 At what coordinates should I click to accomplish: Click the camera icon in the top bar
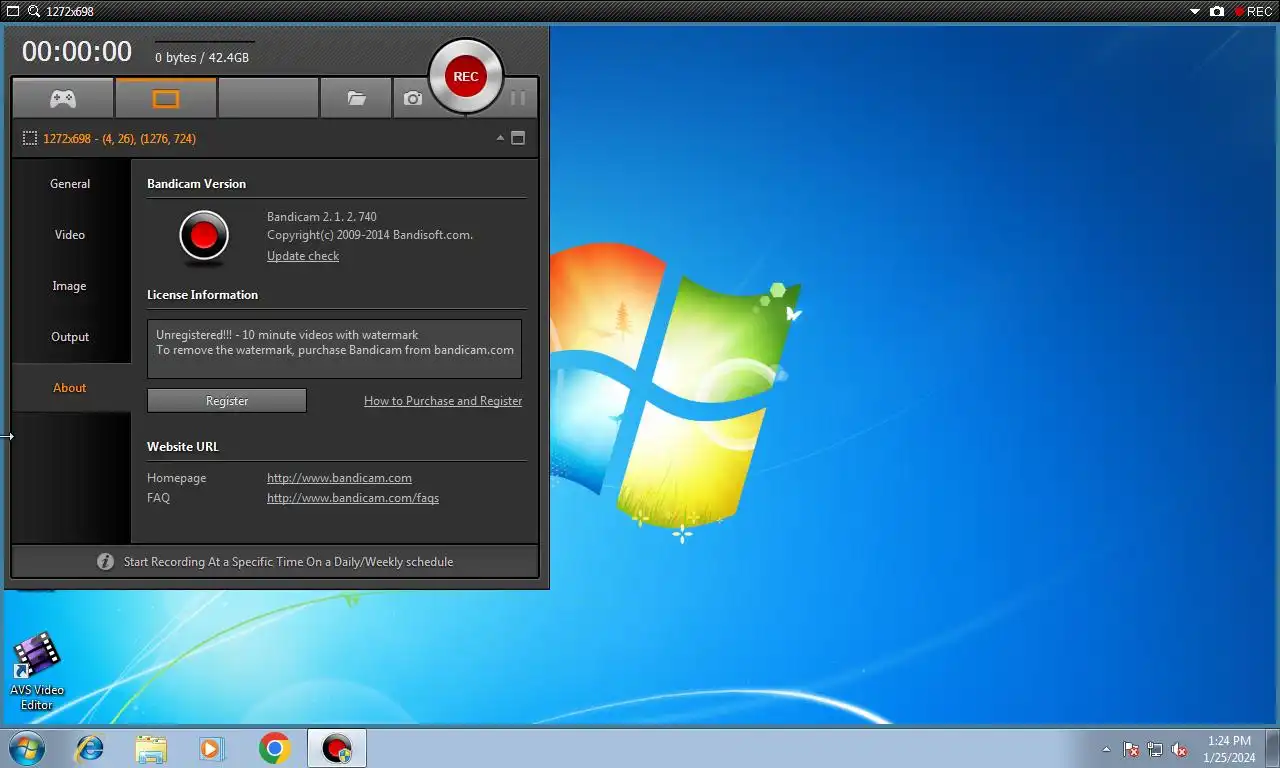pos(1217,12)
